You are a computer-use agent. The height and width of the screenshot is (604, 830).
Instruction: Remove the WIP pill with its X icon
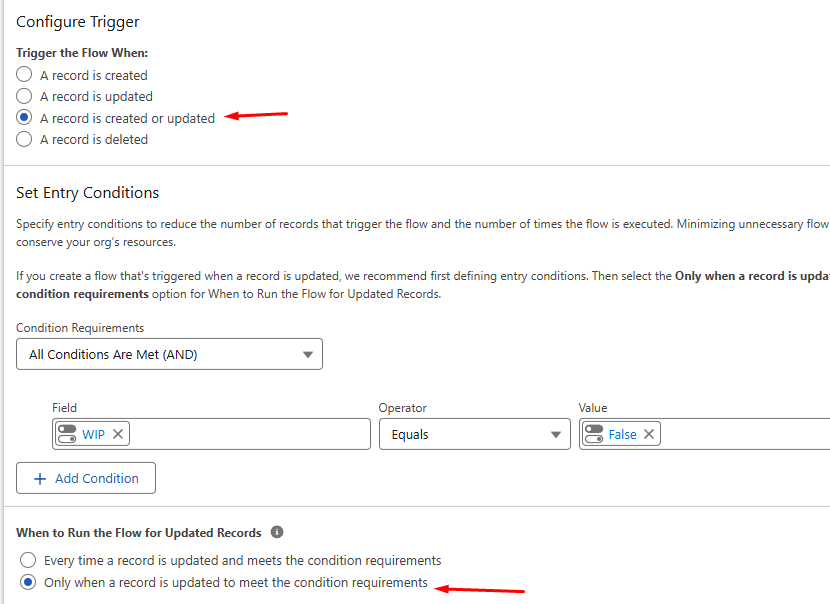click(x=118, y=434)
